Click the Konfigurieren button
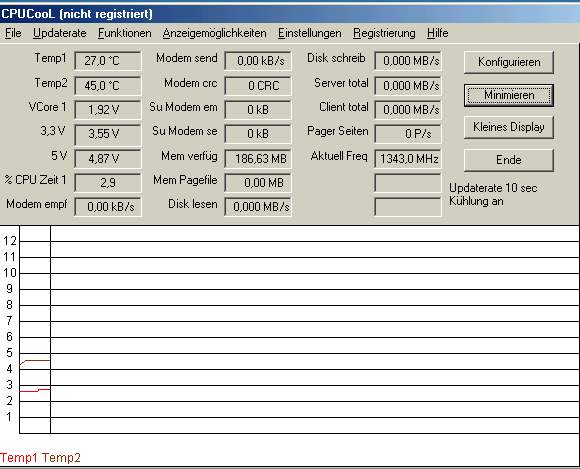This screenshot has width=580, height=469. (509, 62)
